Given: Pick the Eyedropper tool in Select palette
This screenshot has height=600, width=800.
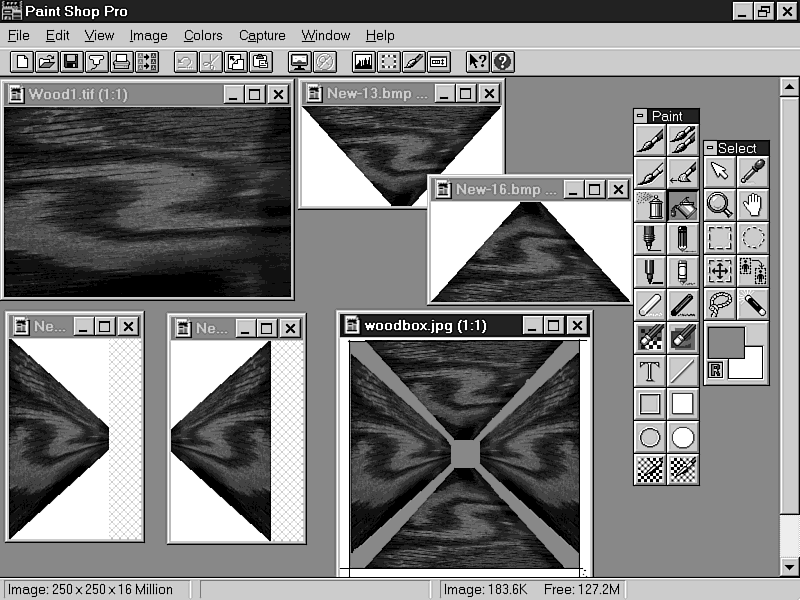Looking at the screenshot, I should click(753, 172).
